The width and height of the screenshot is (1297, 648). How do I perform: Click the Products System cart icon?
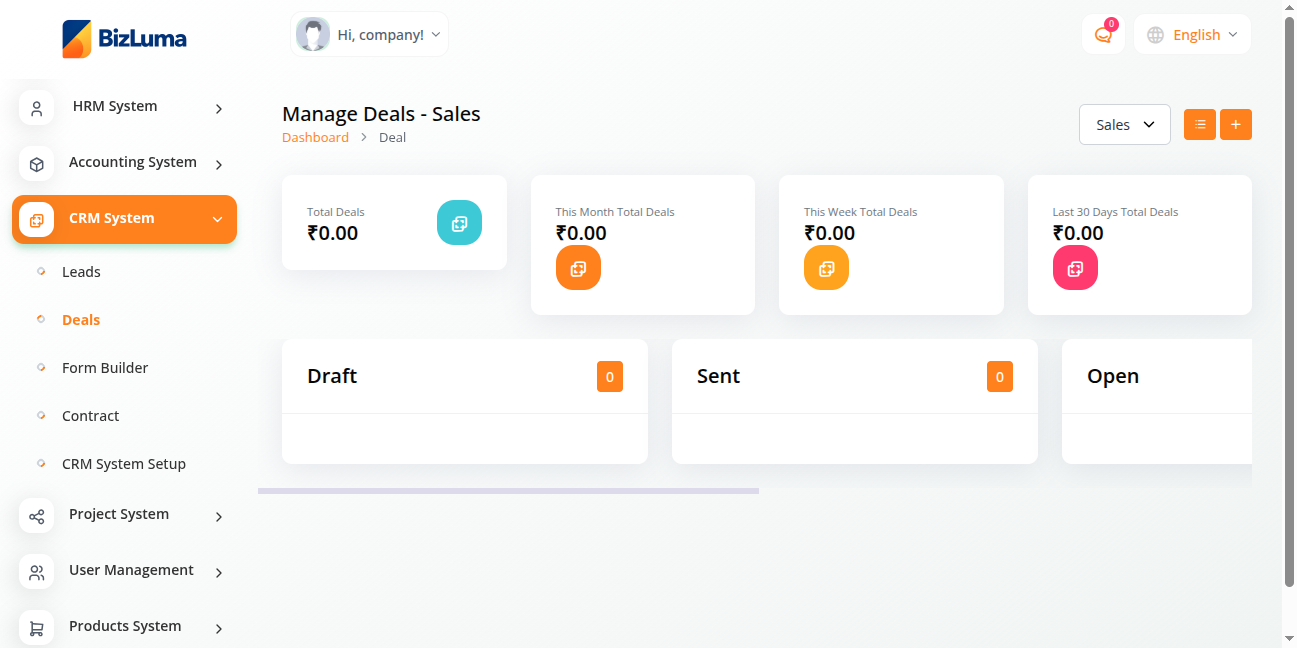[x=37, y=628]
